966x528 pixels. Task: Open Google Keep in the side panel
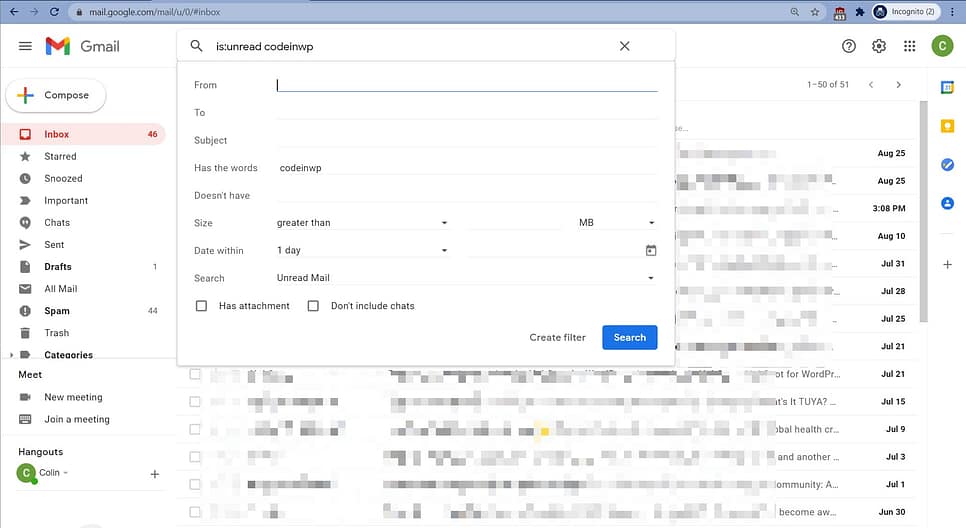pos(947,126)
